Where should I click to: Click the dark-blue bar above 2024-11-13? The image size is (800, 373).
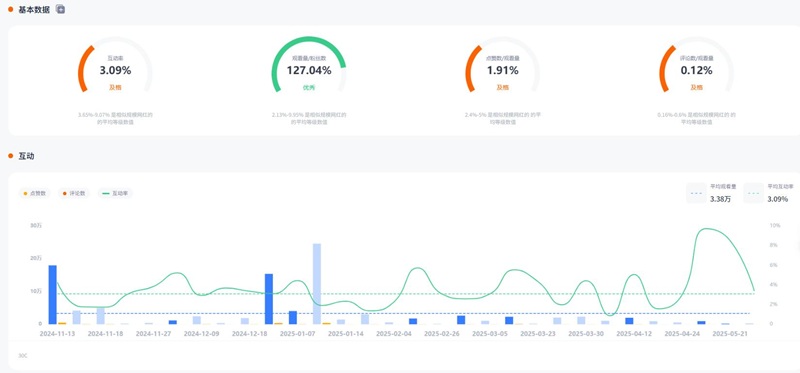click(53, 294)
